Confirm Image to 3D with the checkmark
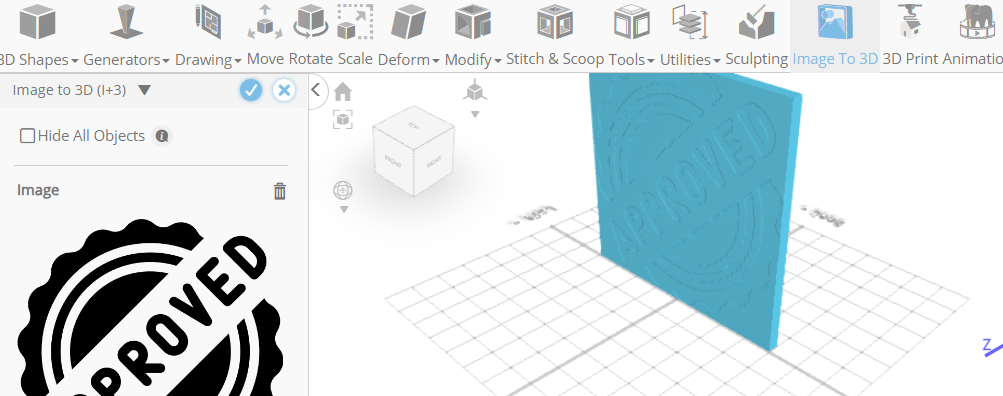 (251, 90)
